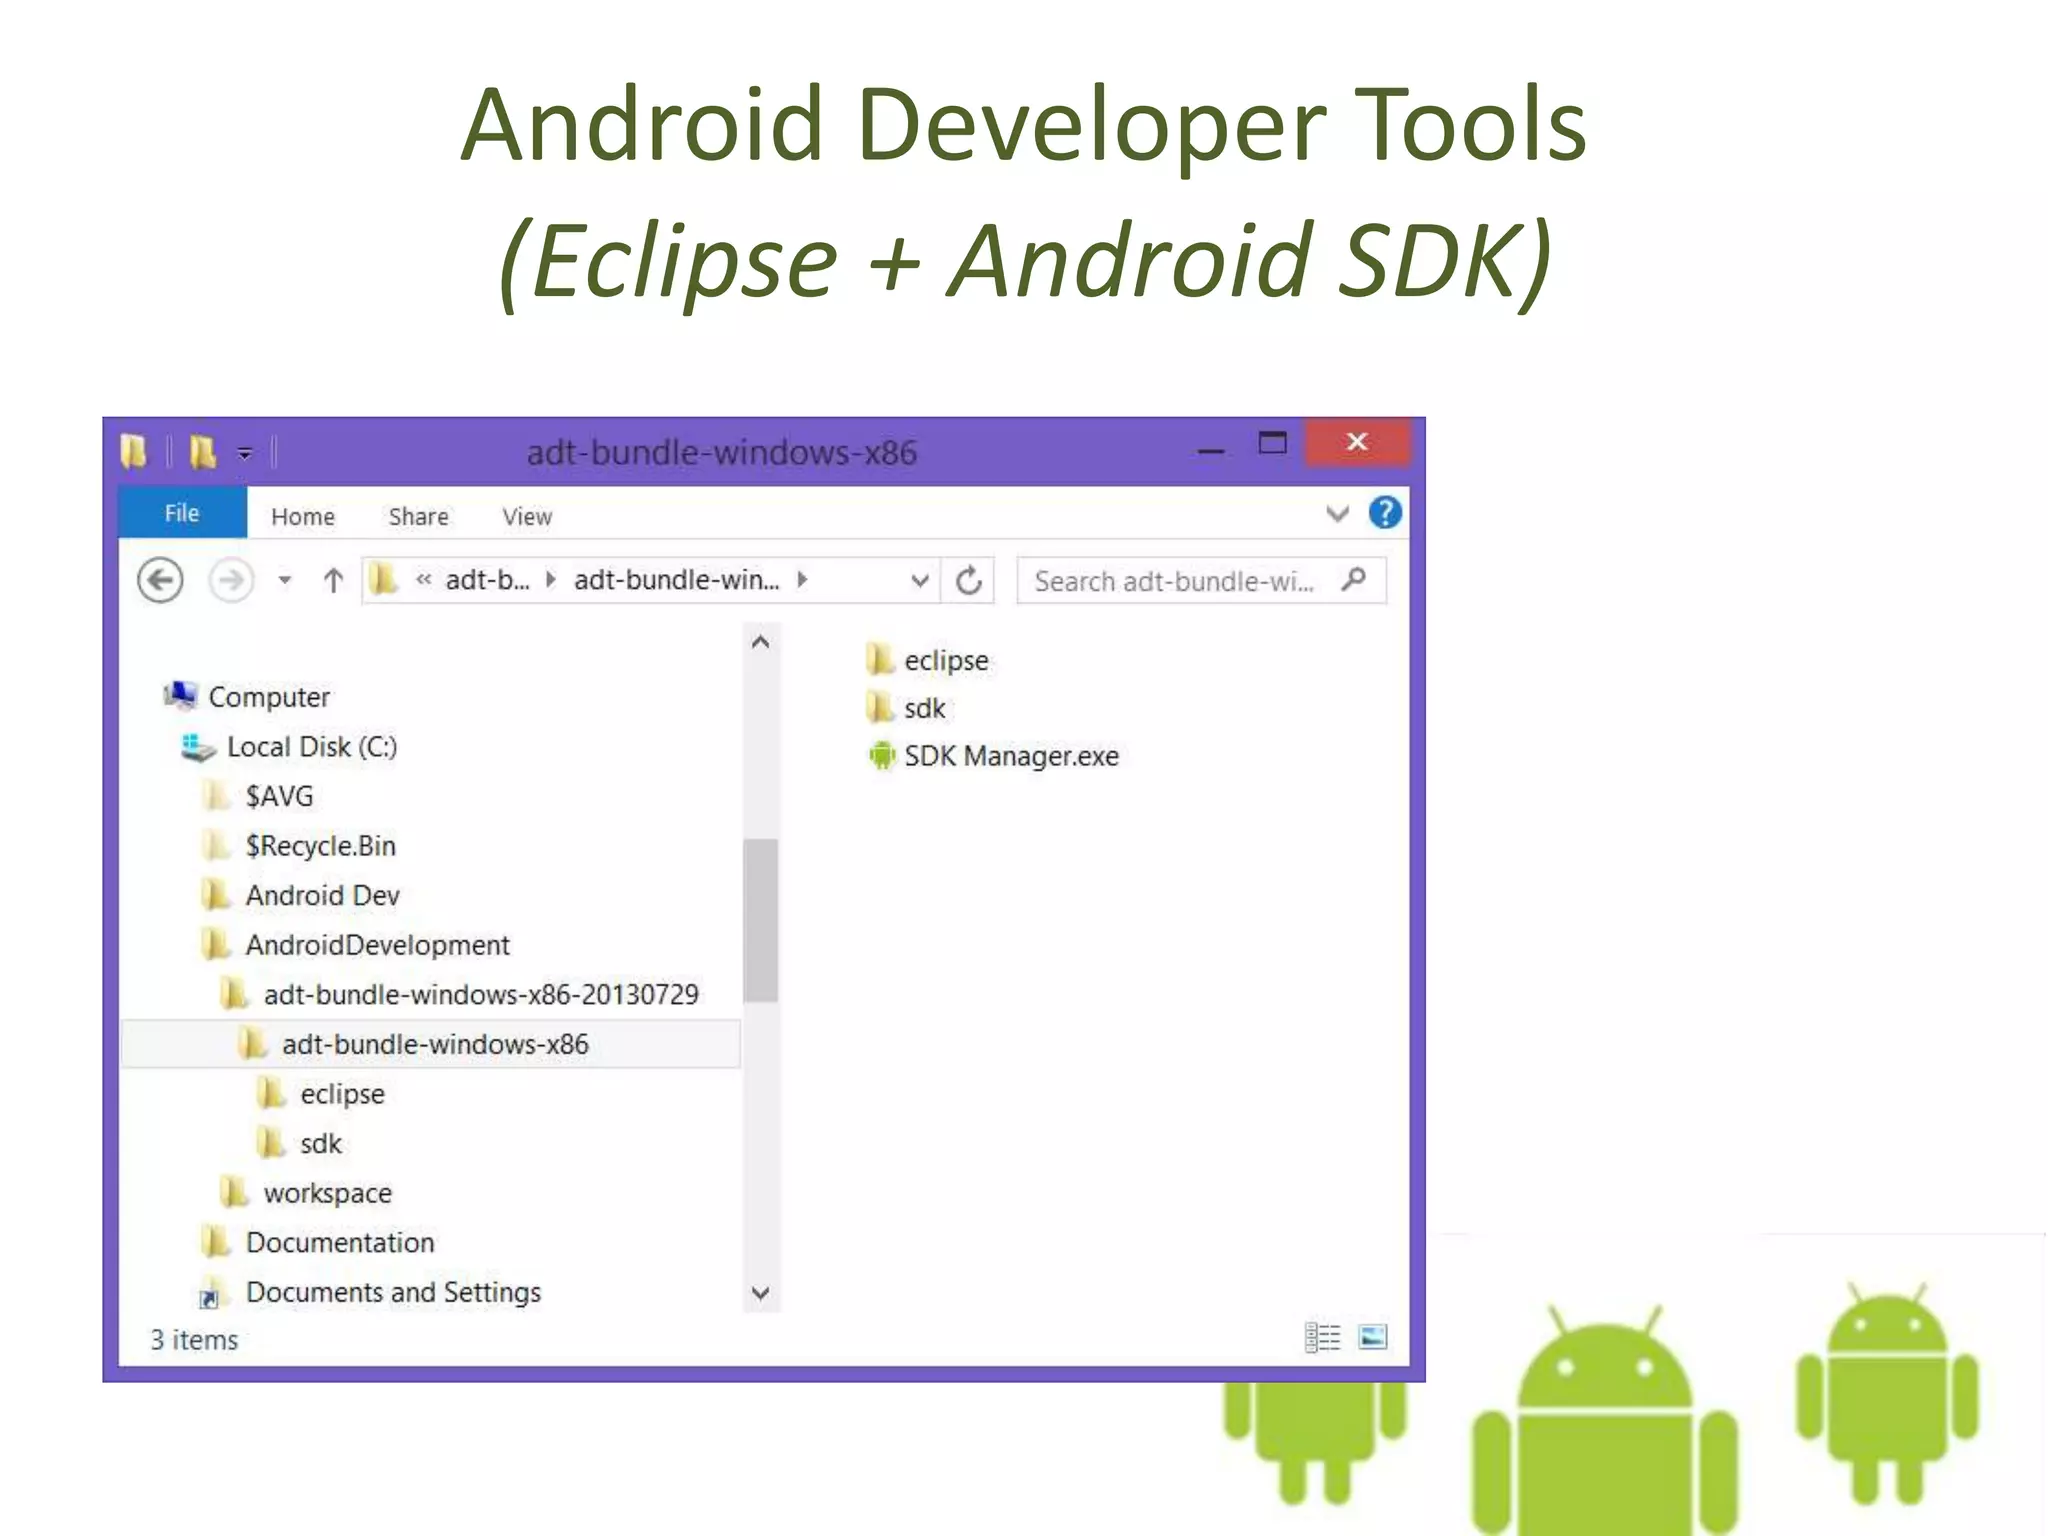Select the workspace folder in tree
This screenshot has width=2048, height=1536.
pos(306,1193)
